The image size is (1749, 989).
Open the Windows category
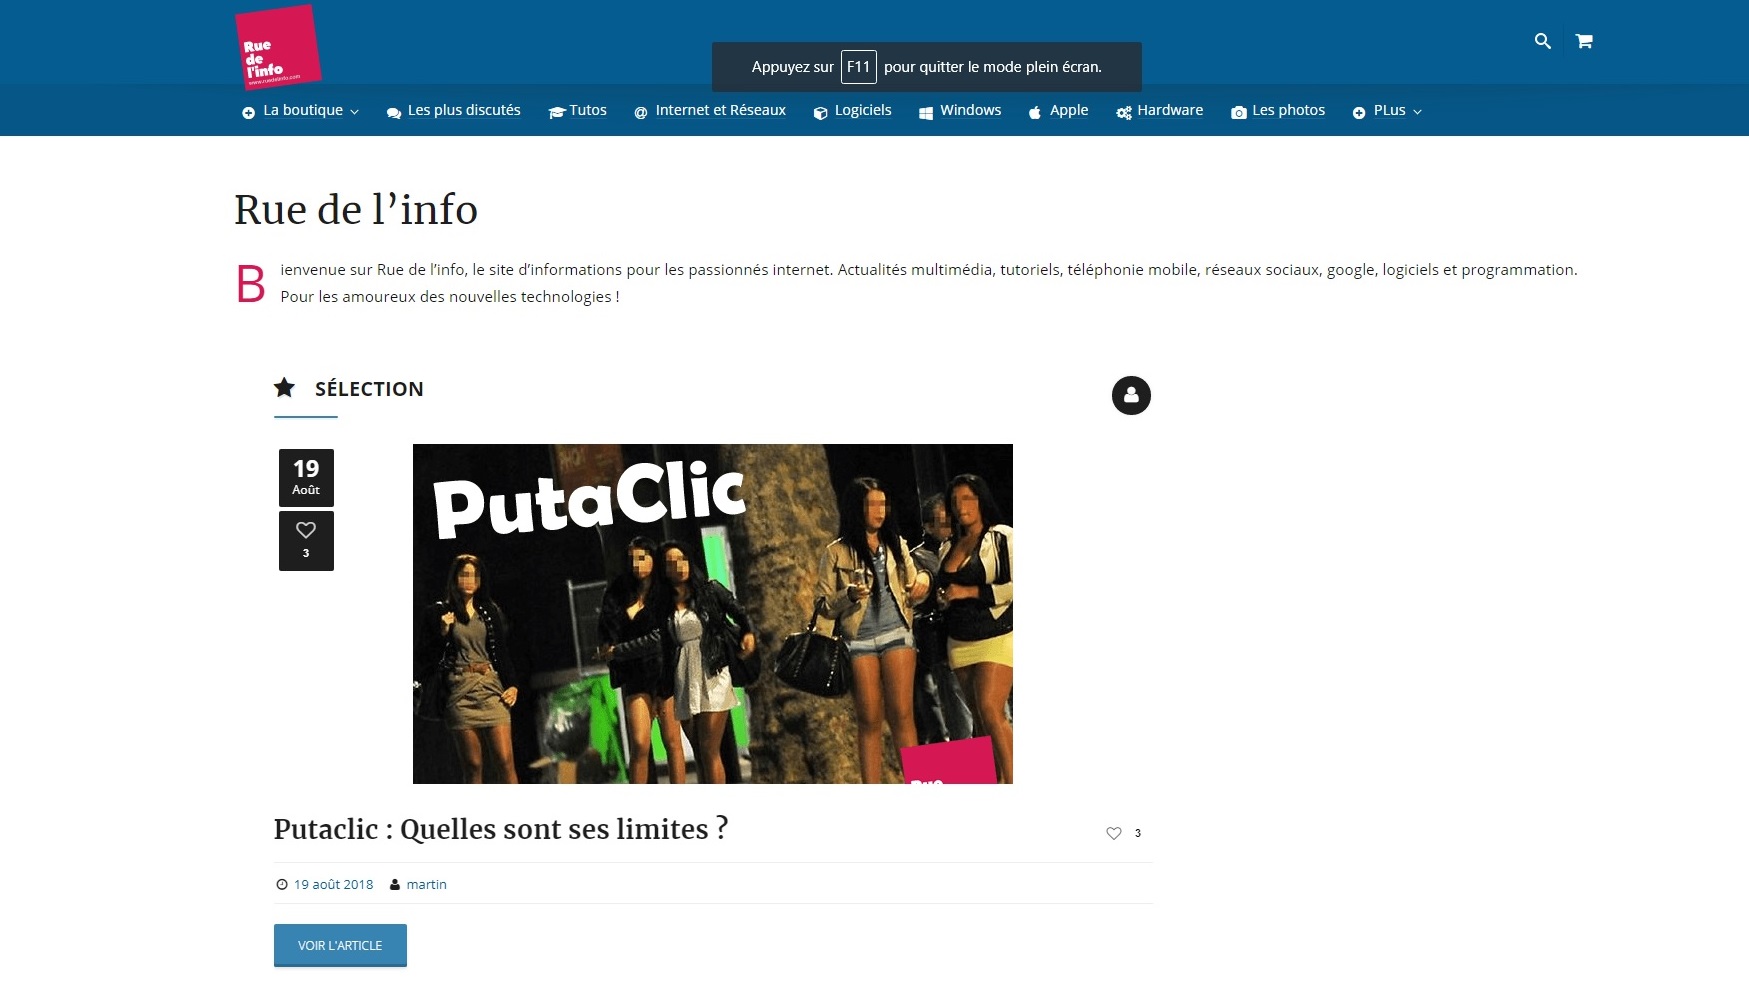970,110
